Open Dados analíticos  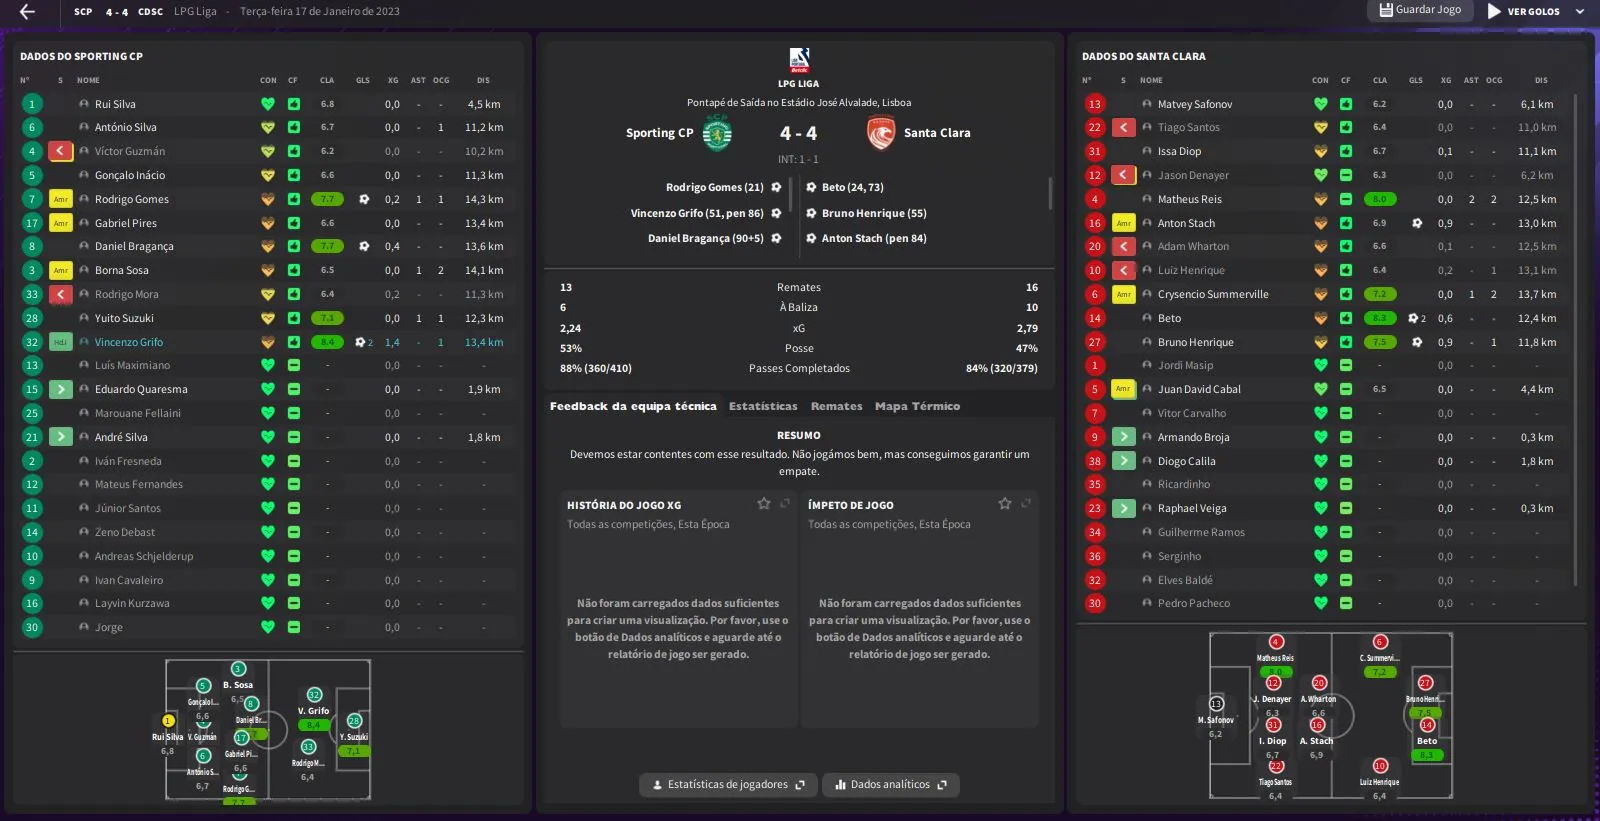point(891,785)
